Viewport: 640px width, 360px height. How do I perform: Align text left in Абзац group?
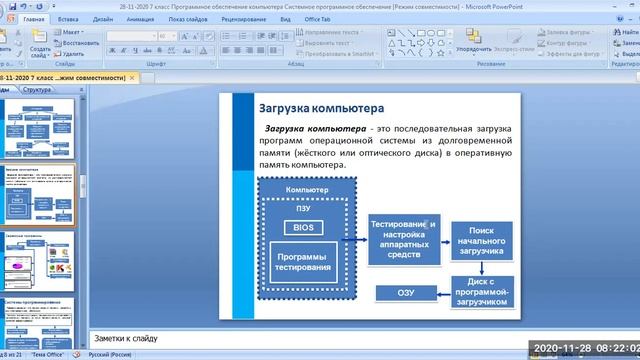click(226, 51)
